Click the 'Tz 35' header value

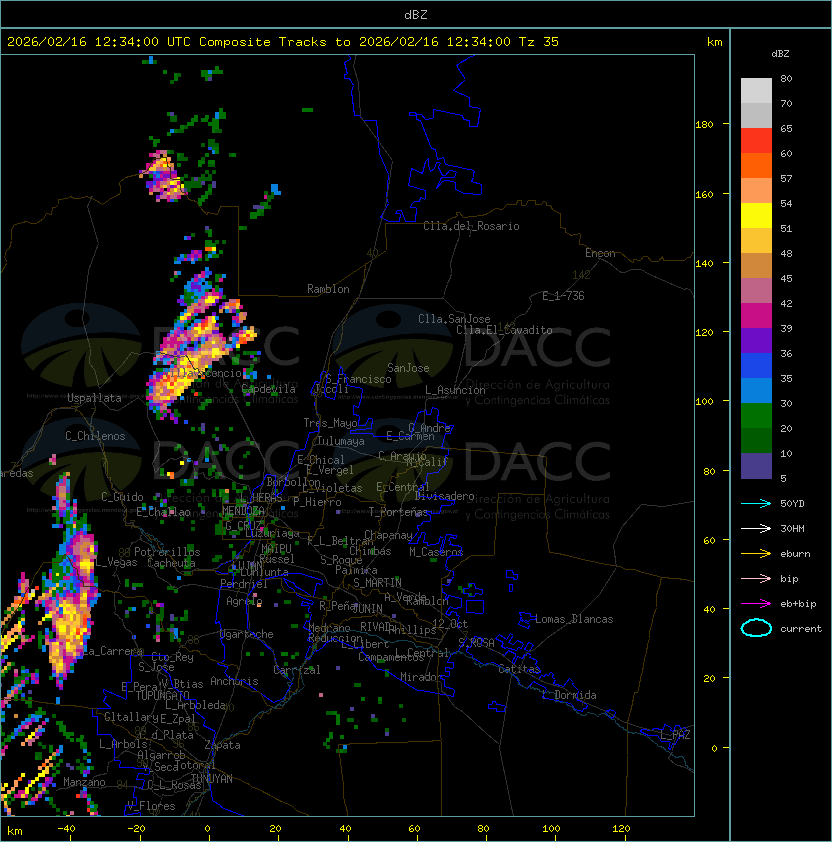click(x=539, y=42)
